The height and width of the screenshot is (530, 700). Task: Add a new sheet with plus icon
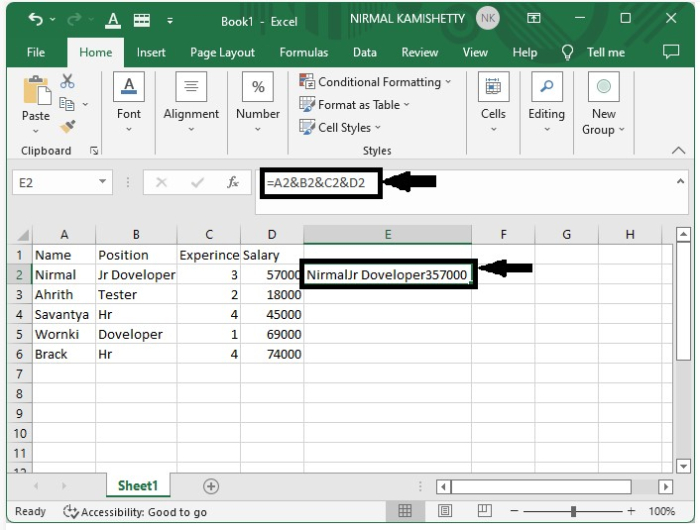coord(210,486)
